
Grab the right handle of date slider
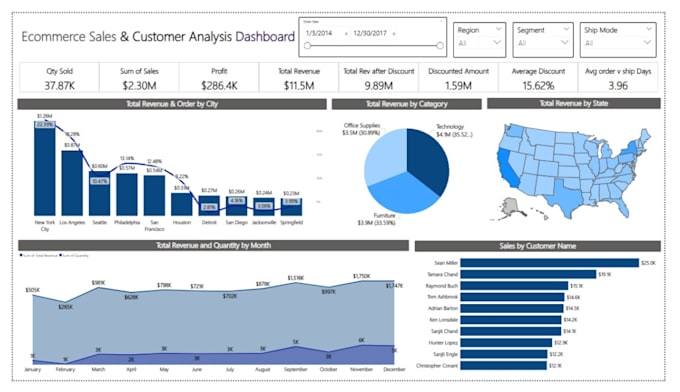[440, 46]
